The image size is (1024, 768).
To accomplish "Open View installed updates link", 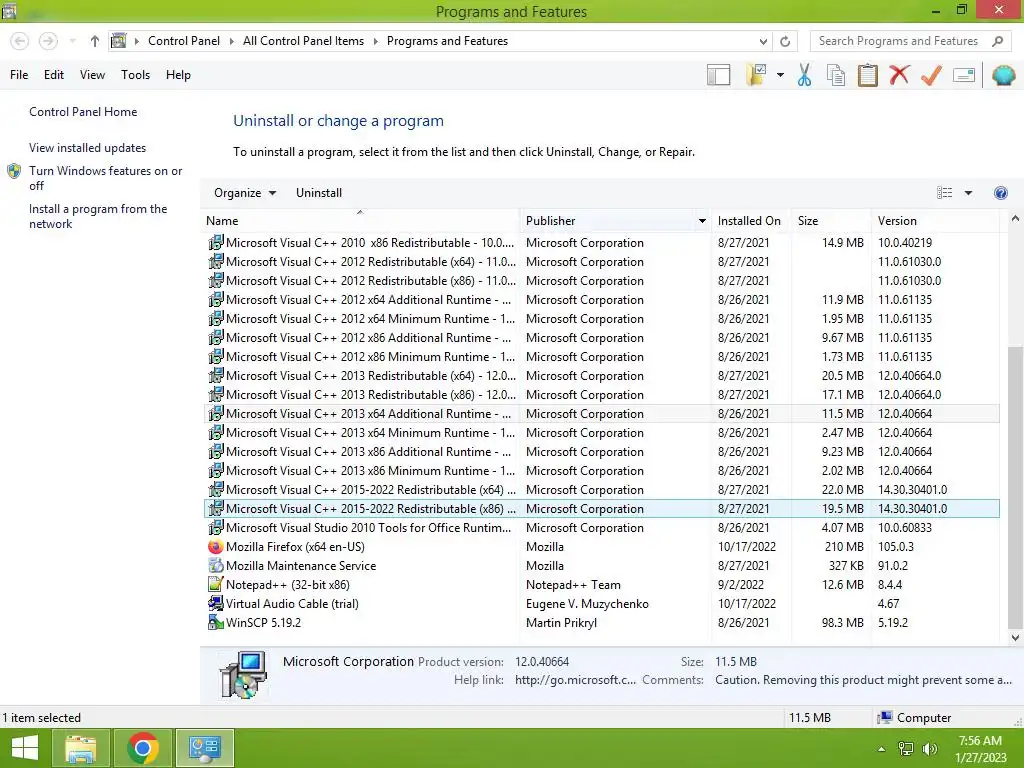I will click(88, 148).
